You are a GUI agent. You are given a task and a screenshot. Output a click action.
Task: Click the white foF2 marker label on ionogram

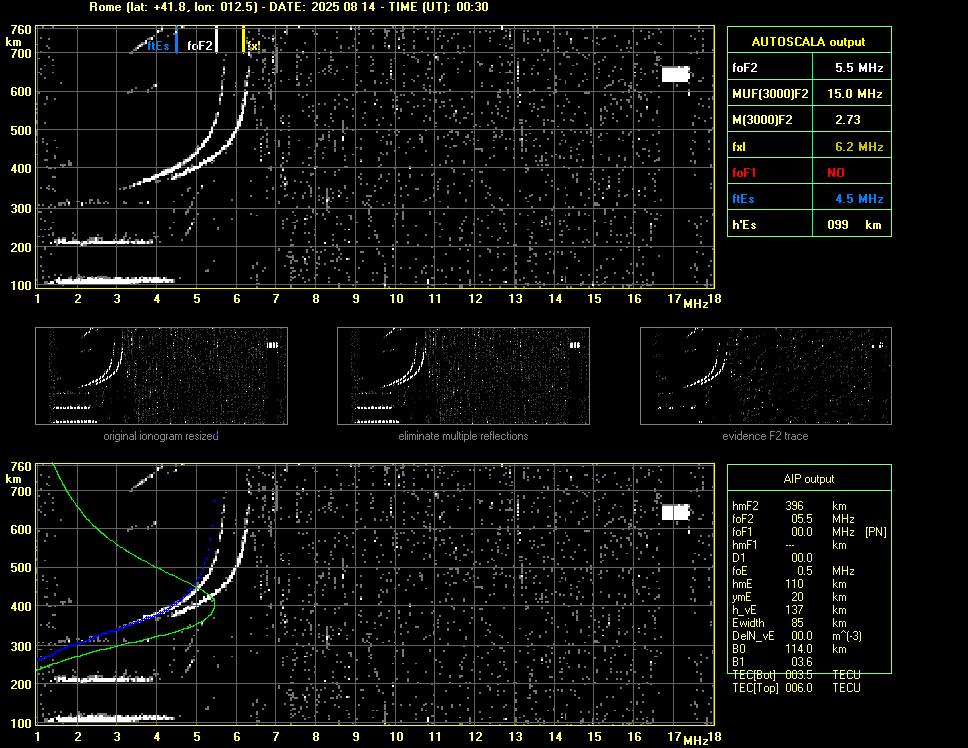199,46
